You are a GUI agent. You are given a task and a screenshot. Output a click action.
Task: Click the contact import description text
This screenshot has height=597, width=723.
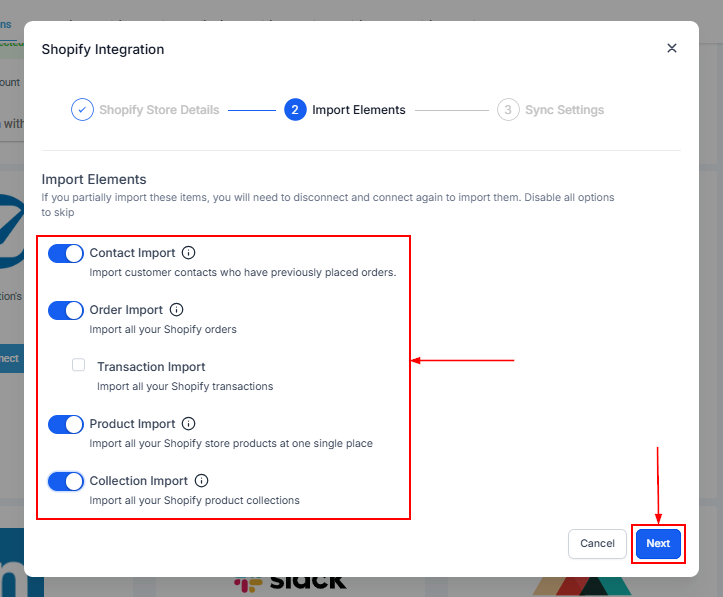[243, 272]
